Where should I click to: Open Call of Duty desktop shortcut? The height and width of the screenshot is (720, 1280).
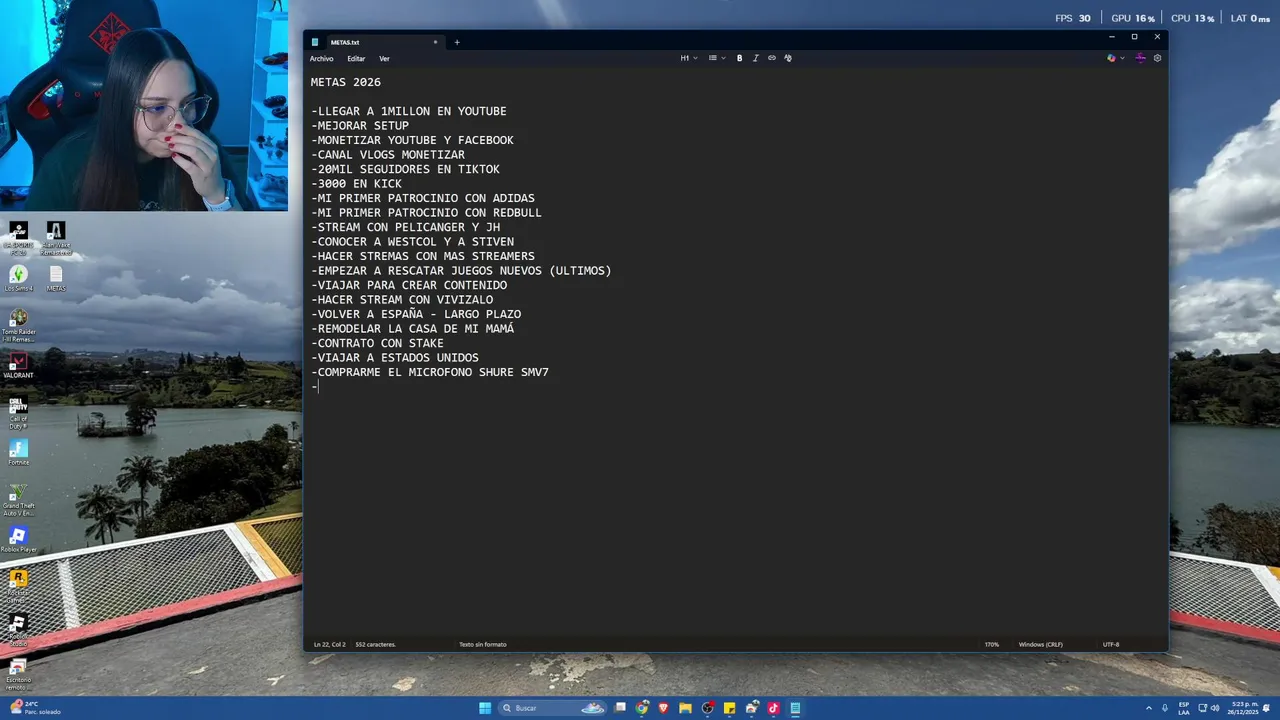tap(18, 412)
